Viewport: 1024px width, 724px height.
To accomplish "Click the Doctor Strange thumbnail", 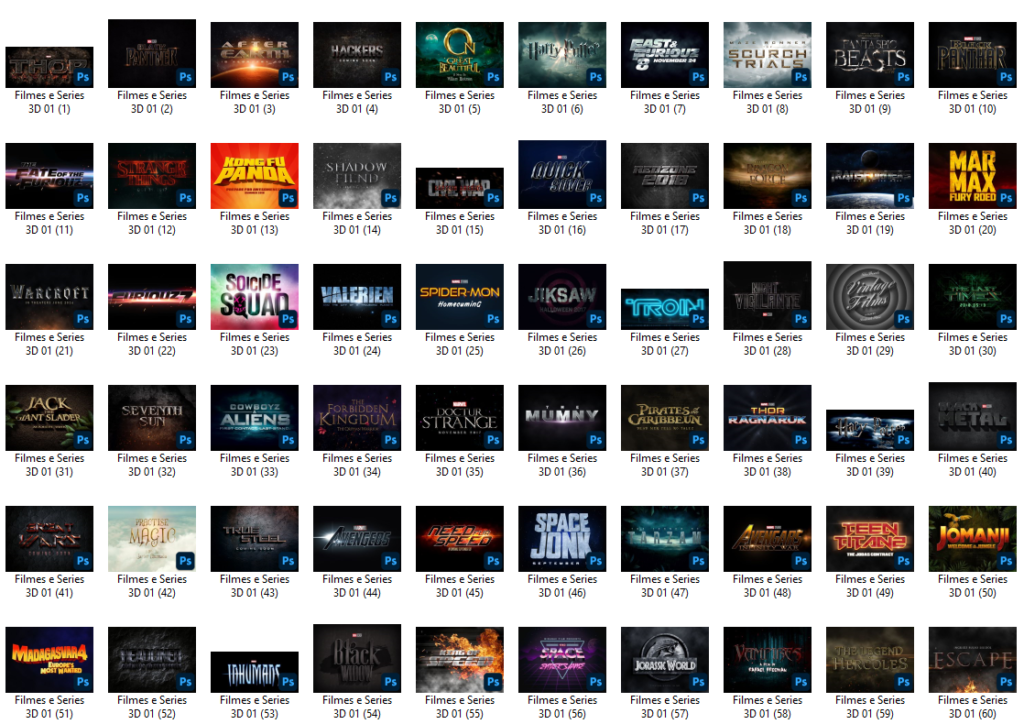I will 460,418.
